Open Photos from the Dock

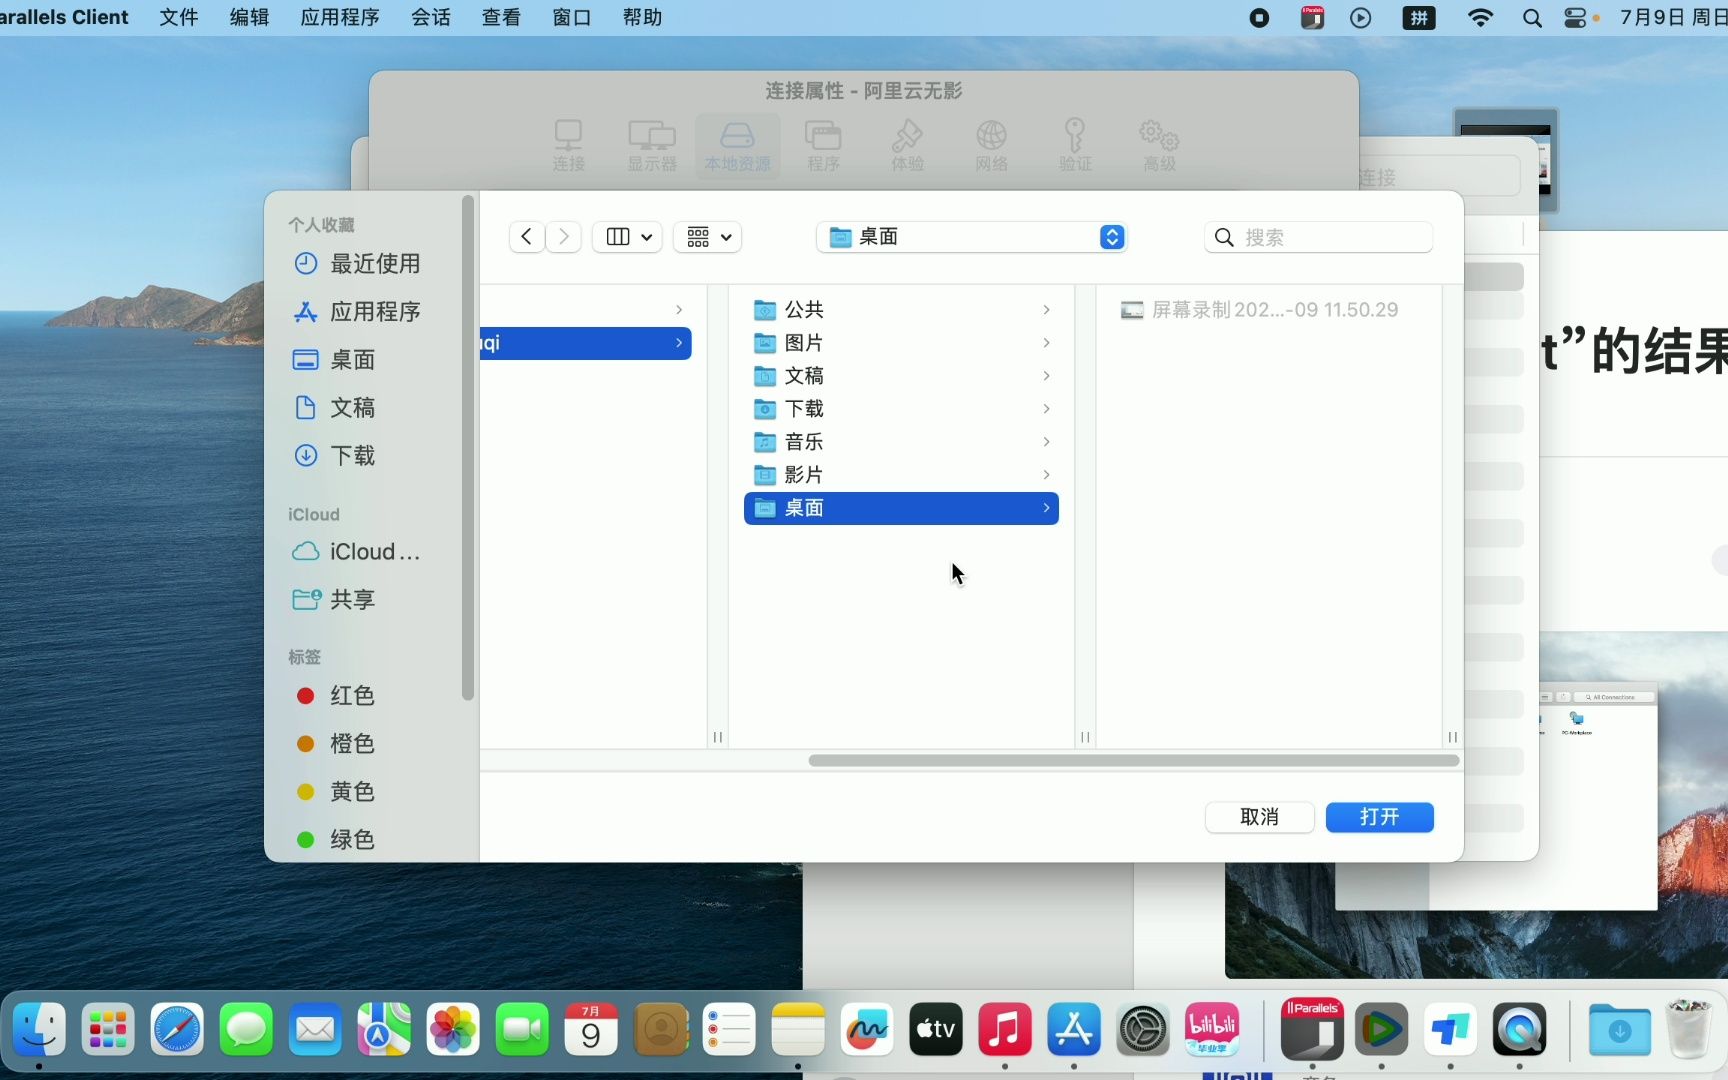[453, 1029]
